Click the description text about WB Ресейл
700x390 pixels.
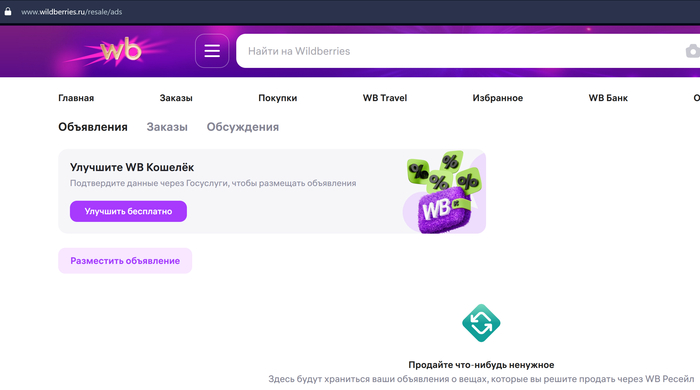coord(481,379)
